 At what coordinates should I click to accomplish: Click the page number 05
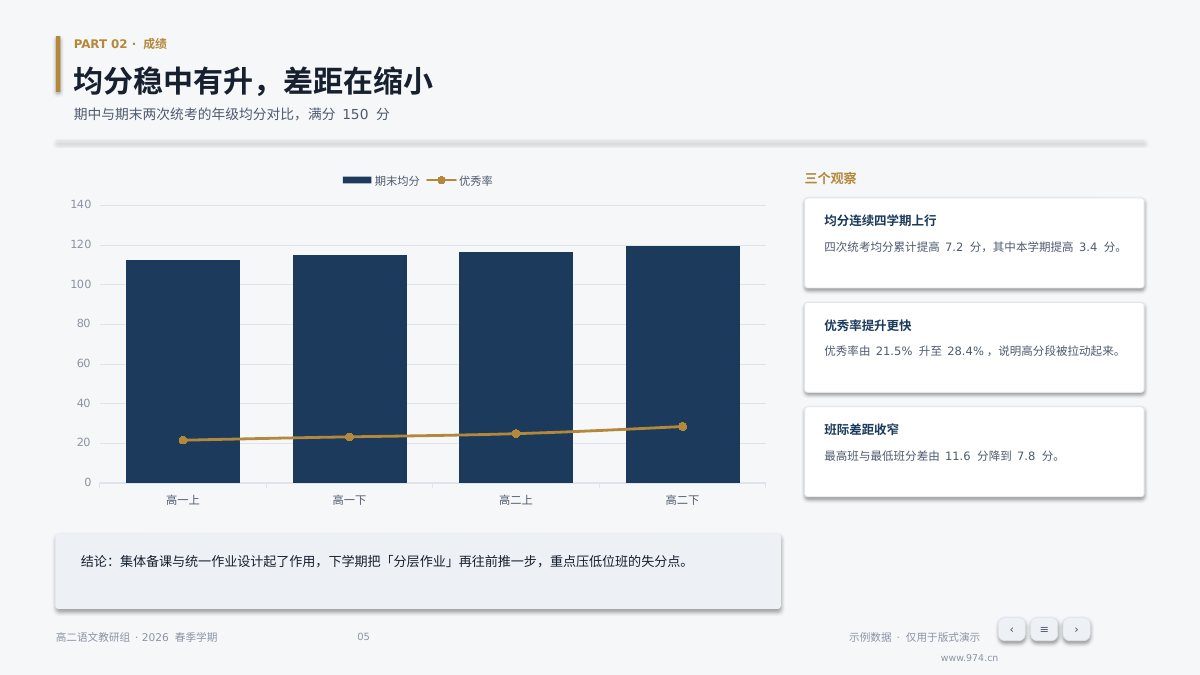click(363, 637)
